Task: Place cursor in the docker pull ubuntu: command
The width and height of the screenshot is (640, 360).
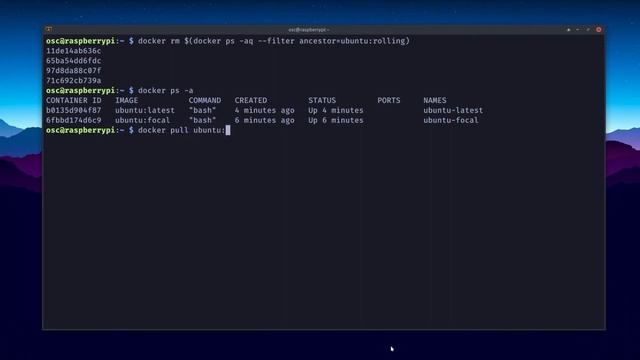Action: 181,130
